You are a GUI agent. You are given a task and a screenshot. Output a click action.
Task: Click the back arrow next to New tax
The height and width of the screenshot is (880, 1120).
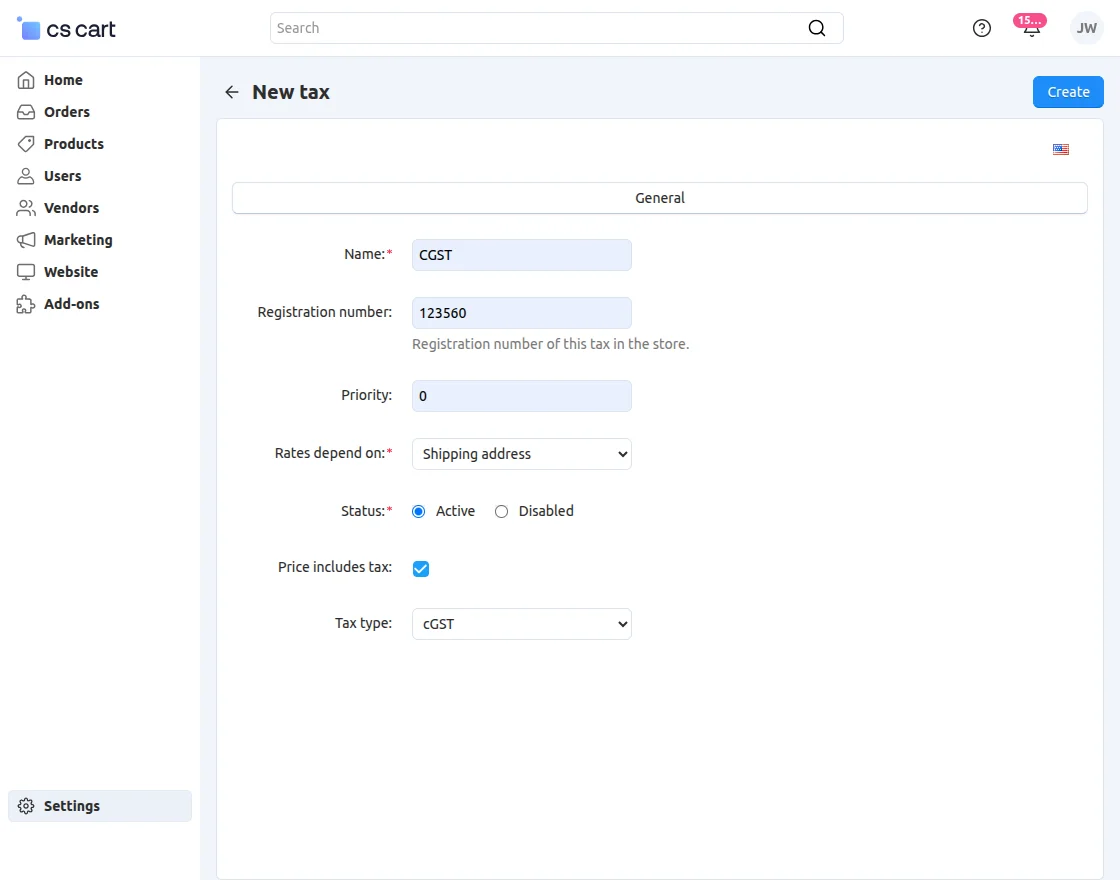pos(232,92)
